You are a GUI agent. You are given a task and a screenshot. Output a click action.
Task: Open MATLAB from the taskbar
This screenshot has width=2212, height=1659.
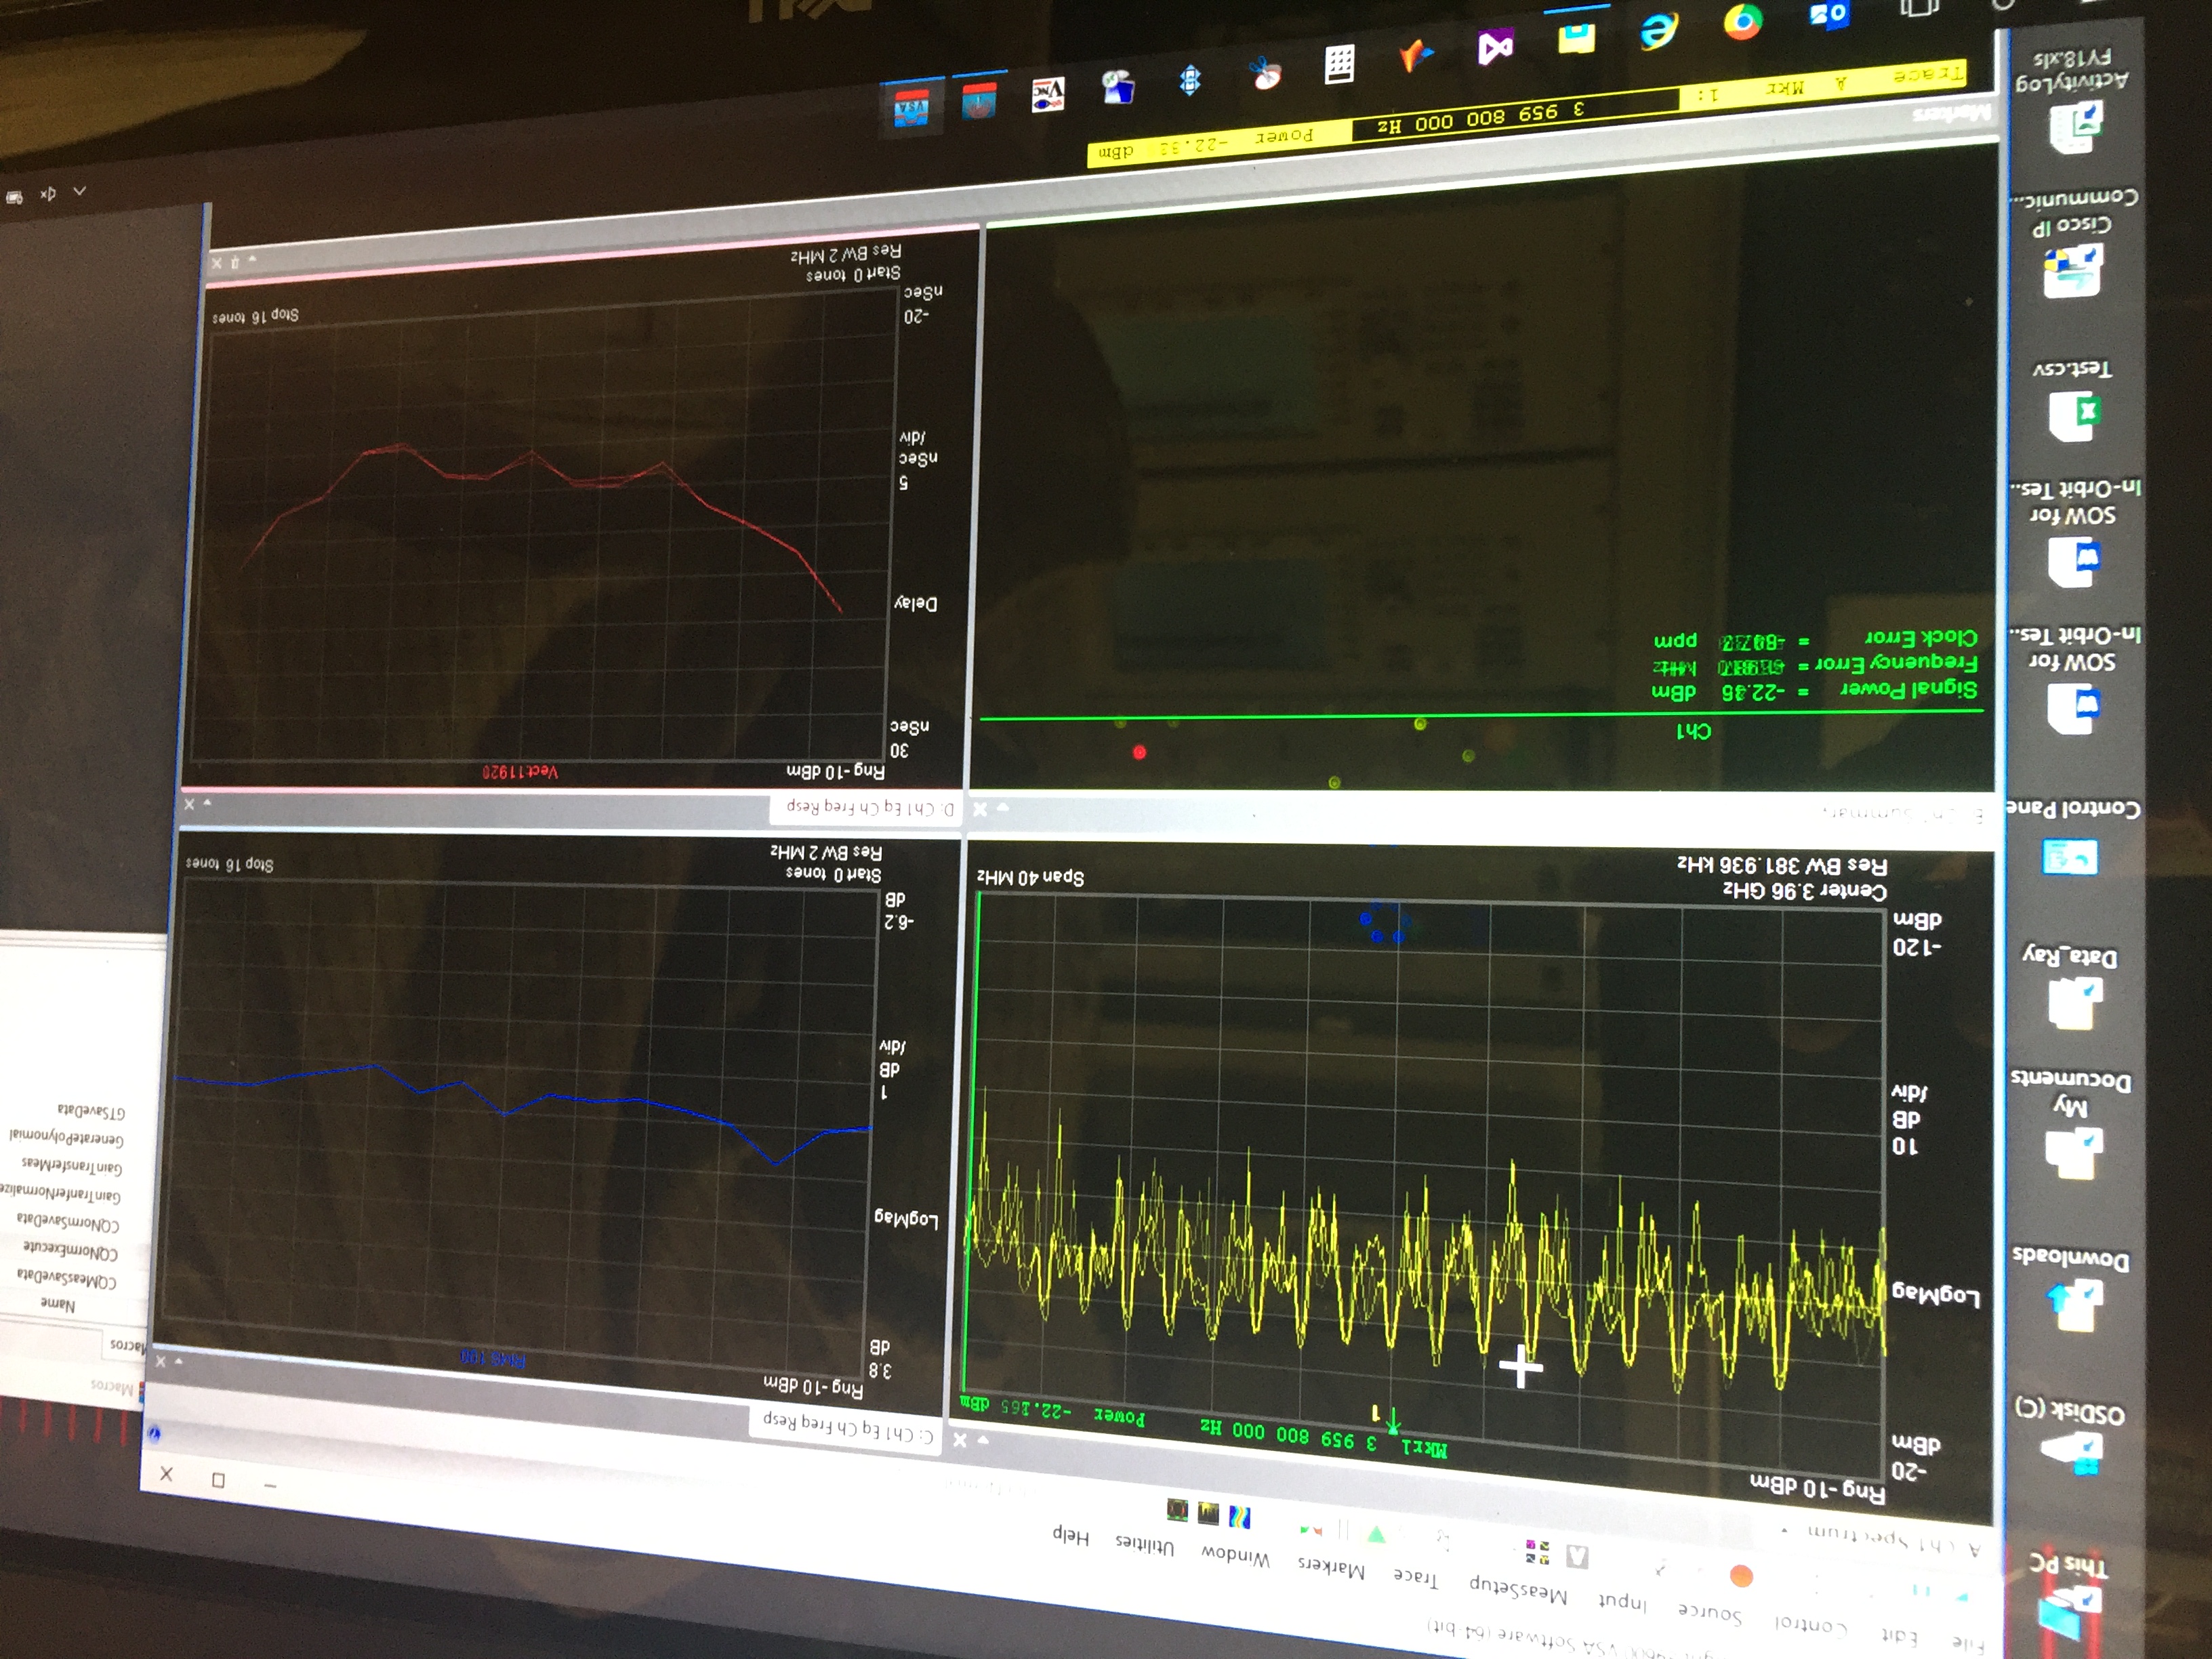(x=1416, y=55)
